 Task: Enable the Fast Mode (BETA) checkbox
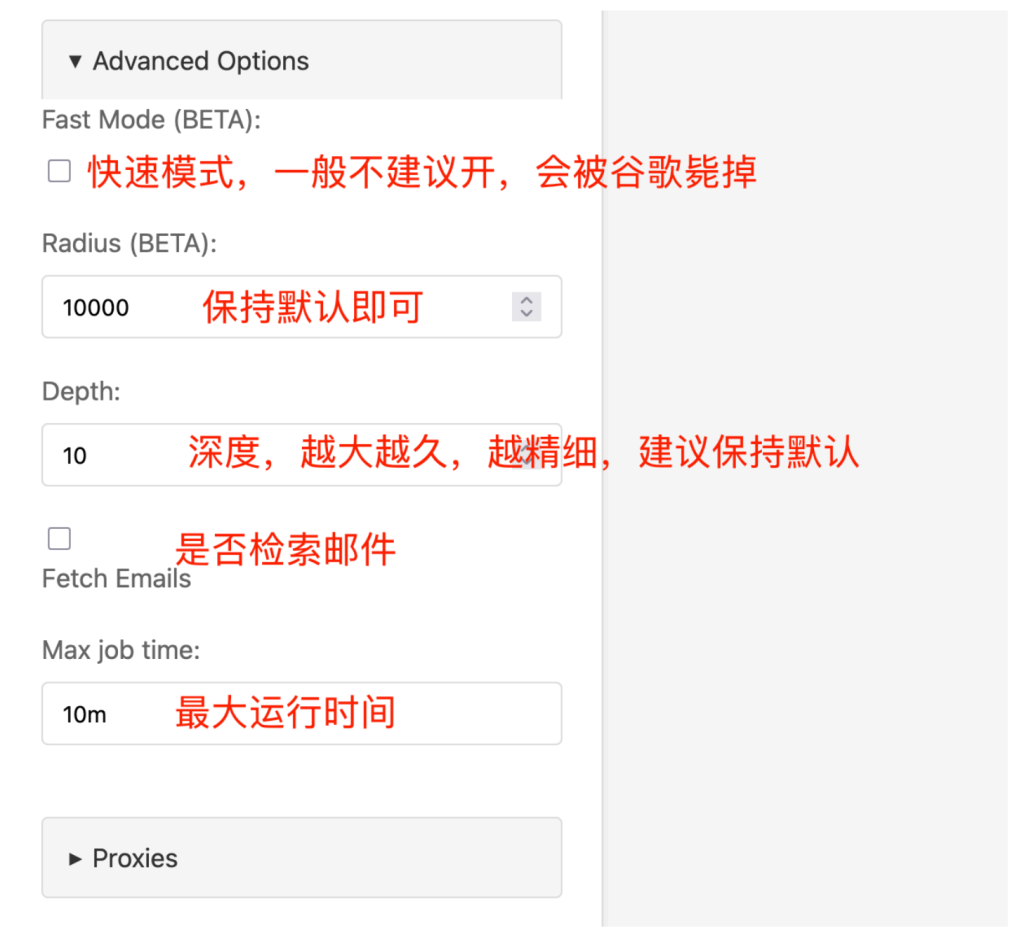click(x=60, y=171)
